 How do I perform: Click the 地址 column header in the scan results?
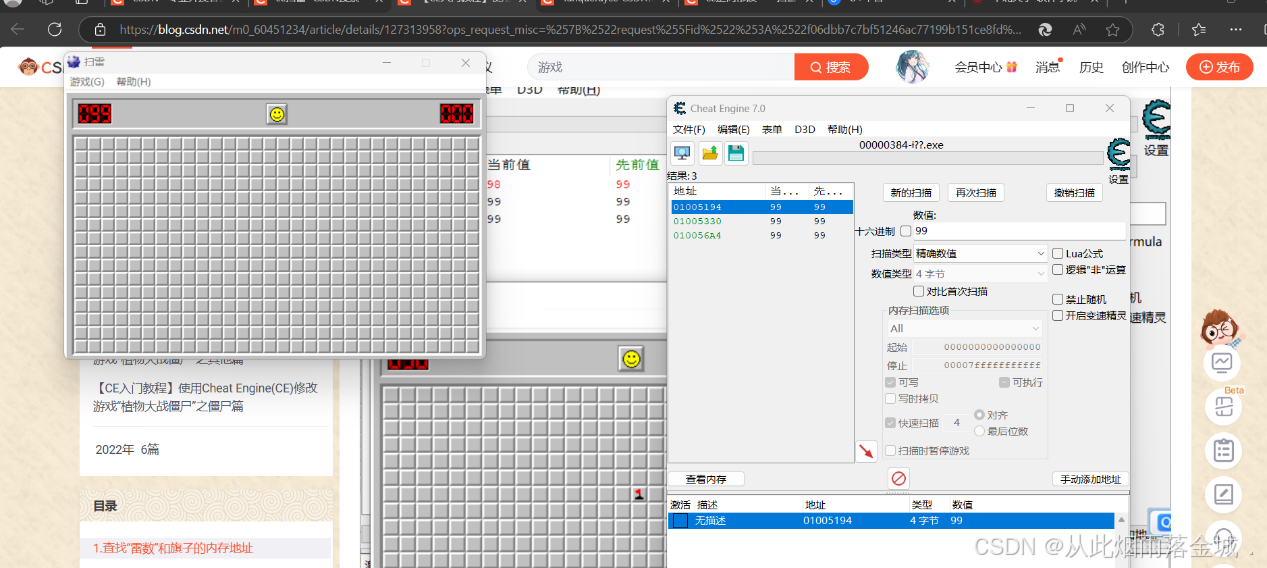(718, 191)
